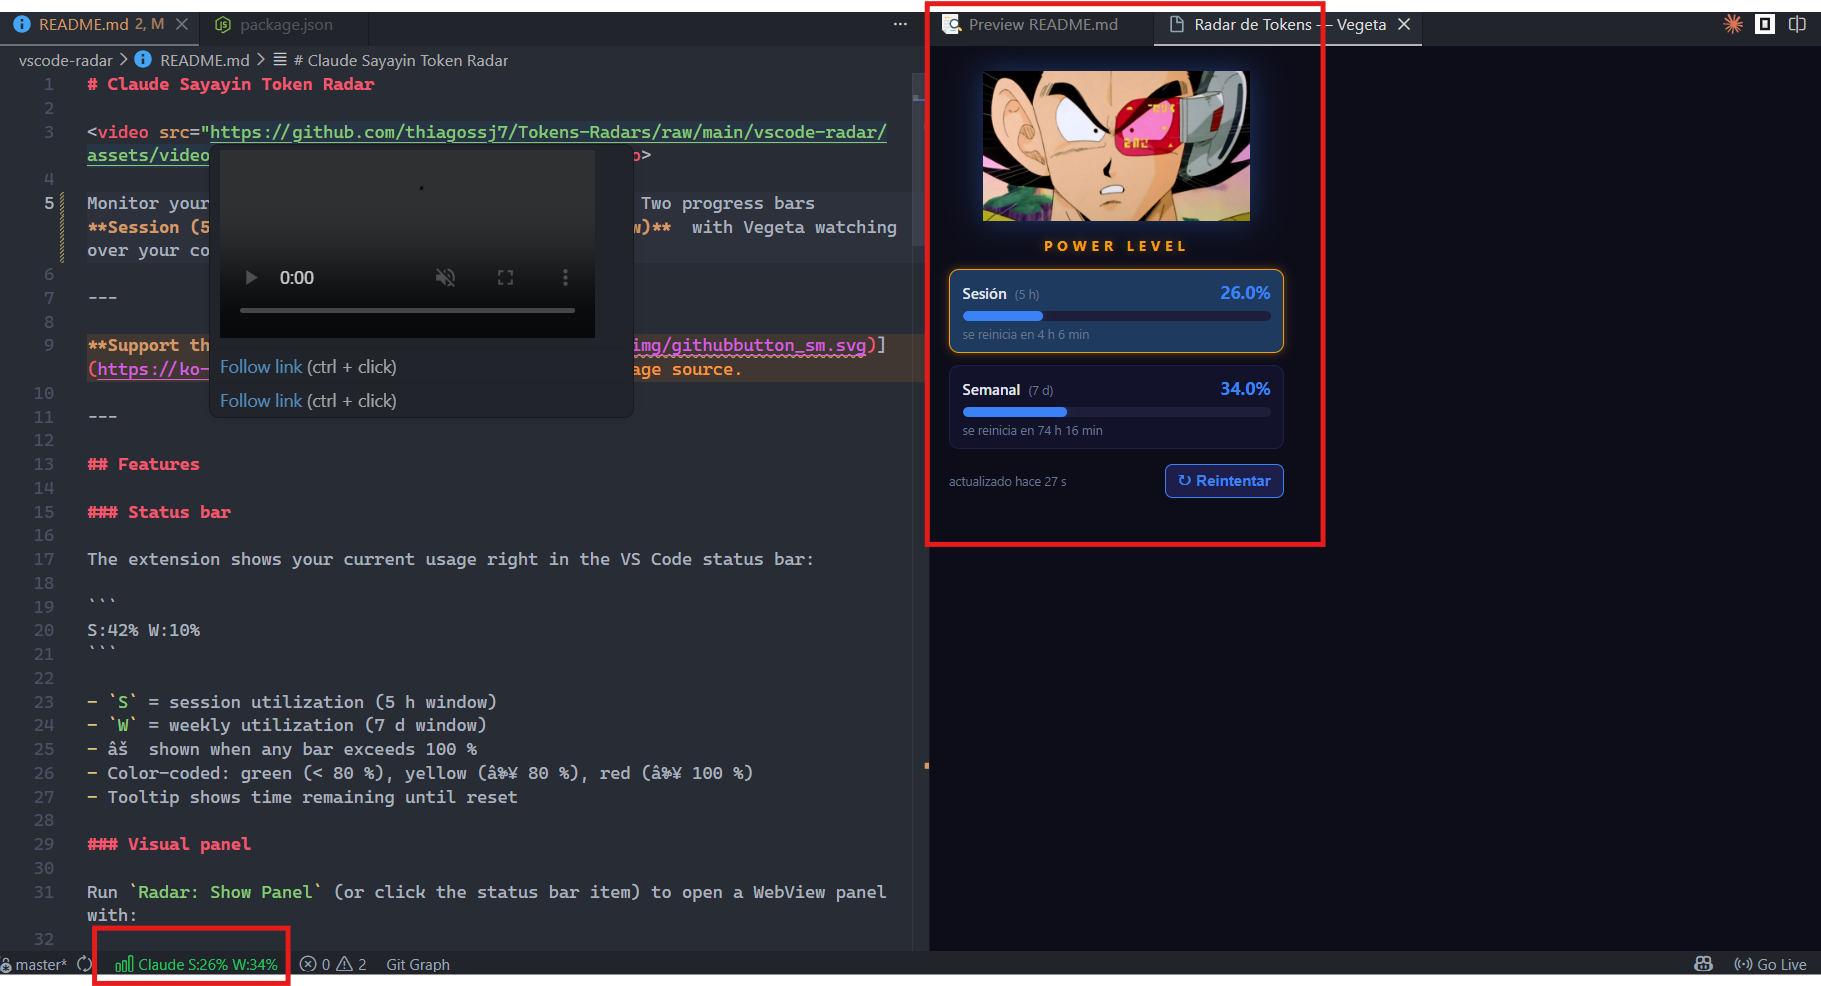Image resolution: width=1821 pixels, height=986 pixels.
Task: Click the 'se reinicia en 74 h 16 min' text
Action: pyautogui.click(x=1032, y=431)
